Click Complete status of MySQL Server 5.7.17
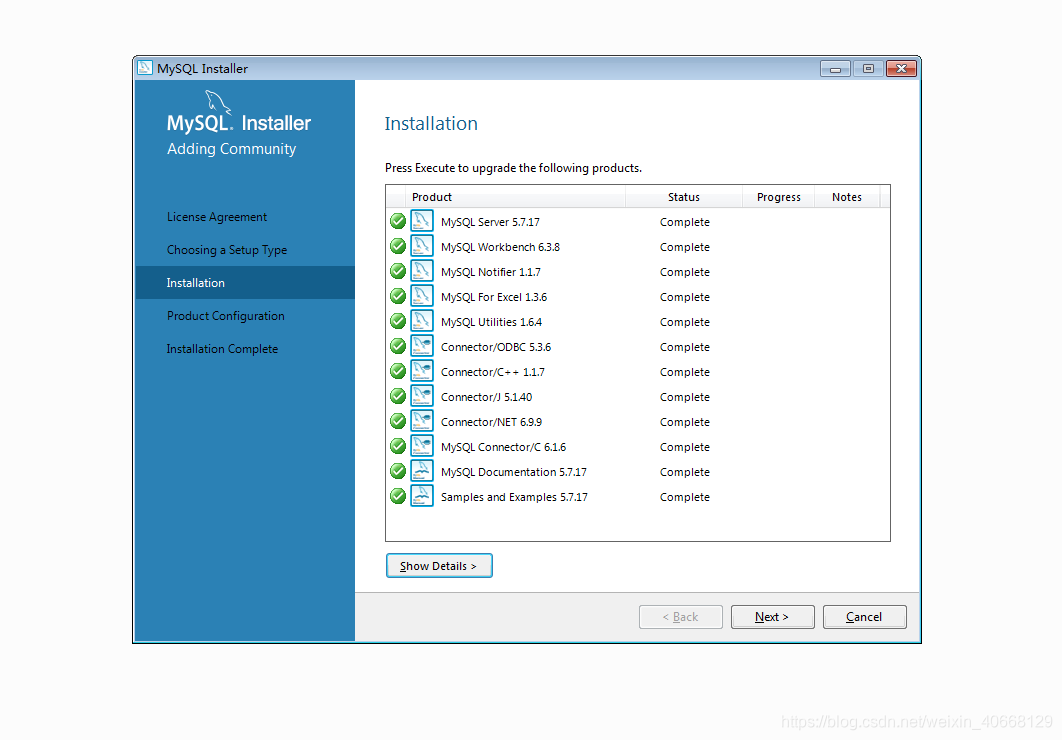This screenshot has height=740, width=1062. pos(685,222)
